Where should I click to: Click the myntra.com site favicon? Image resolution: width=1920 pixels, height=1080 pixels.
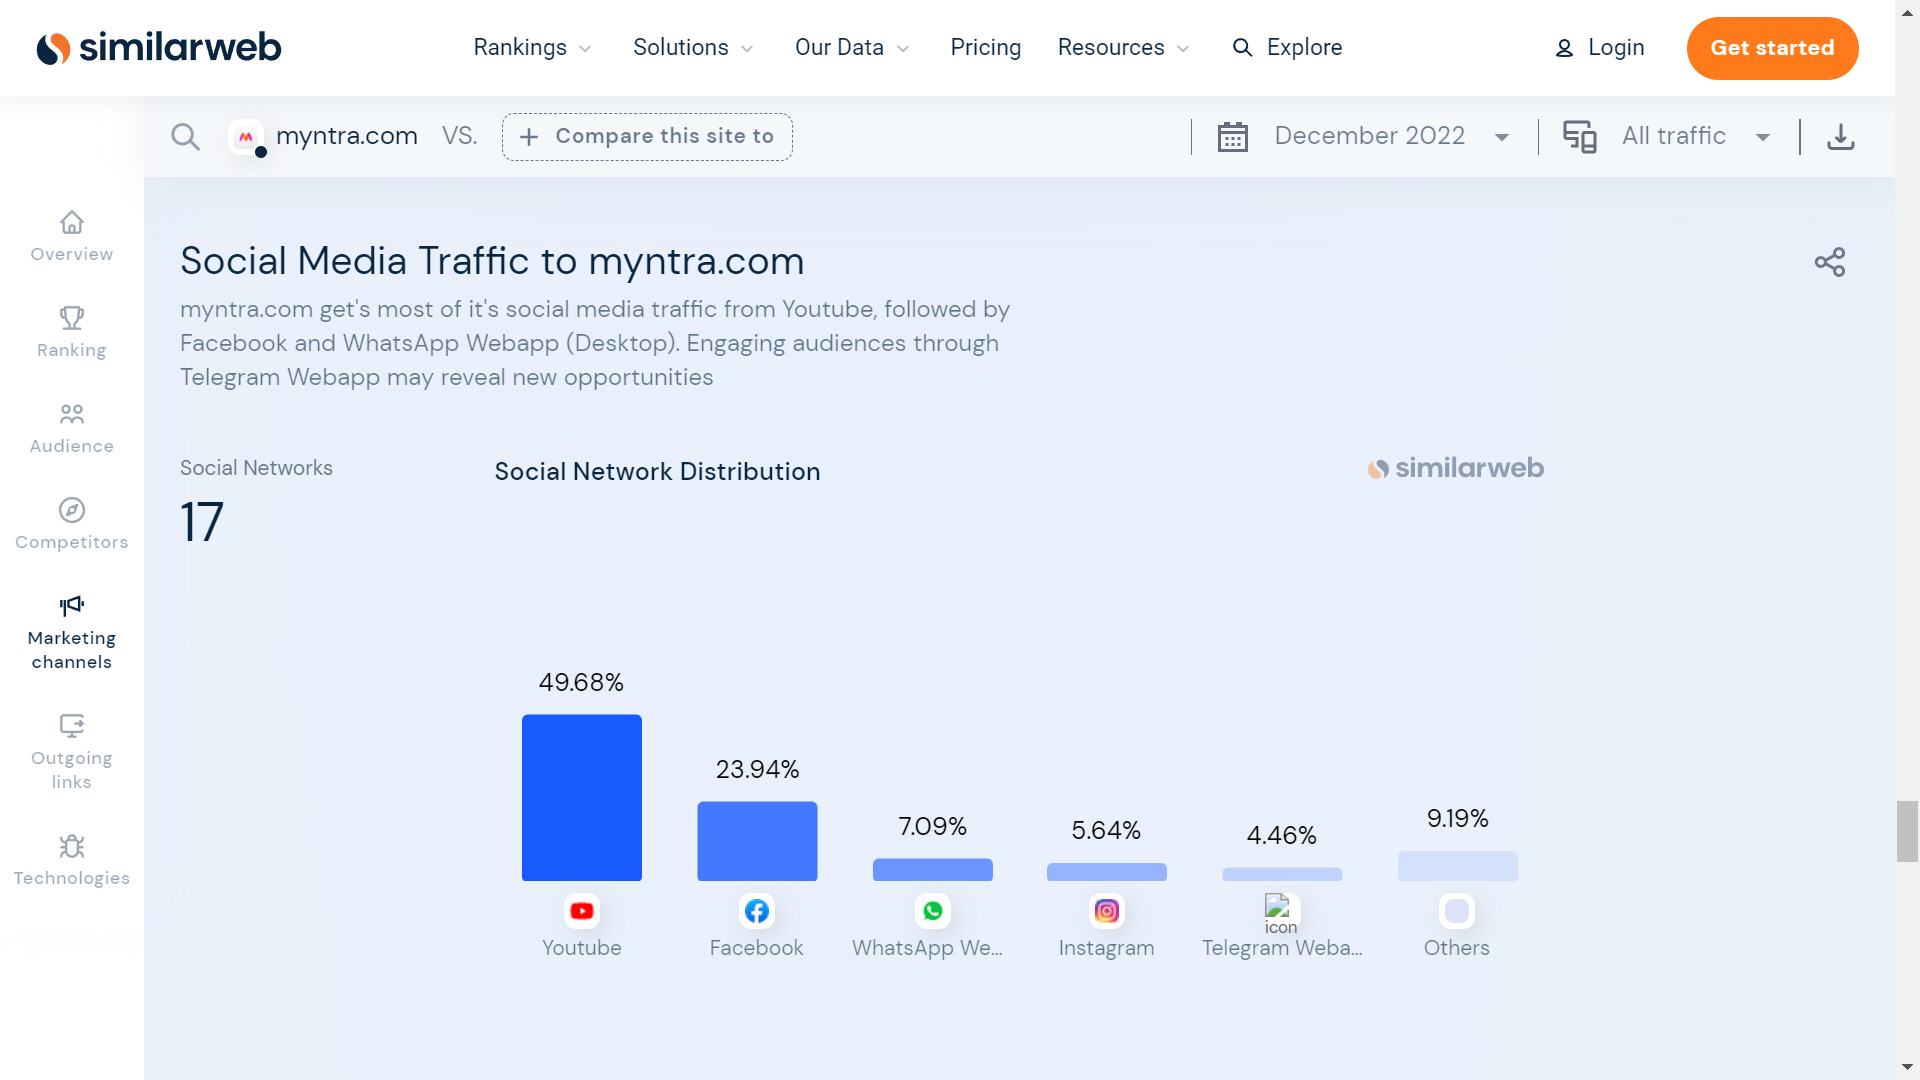(246, 136)
